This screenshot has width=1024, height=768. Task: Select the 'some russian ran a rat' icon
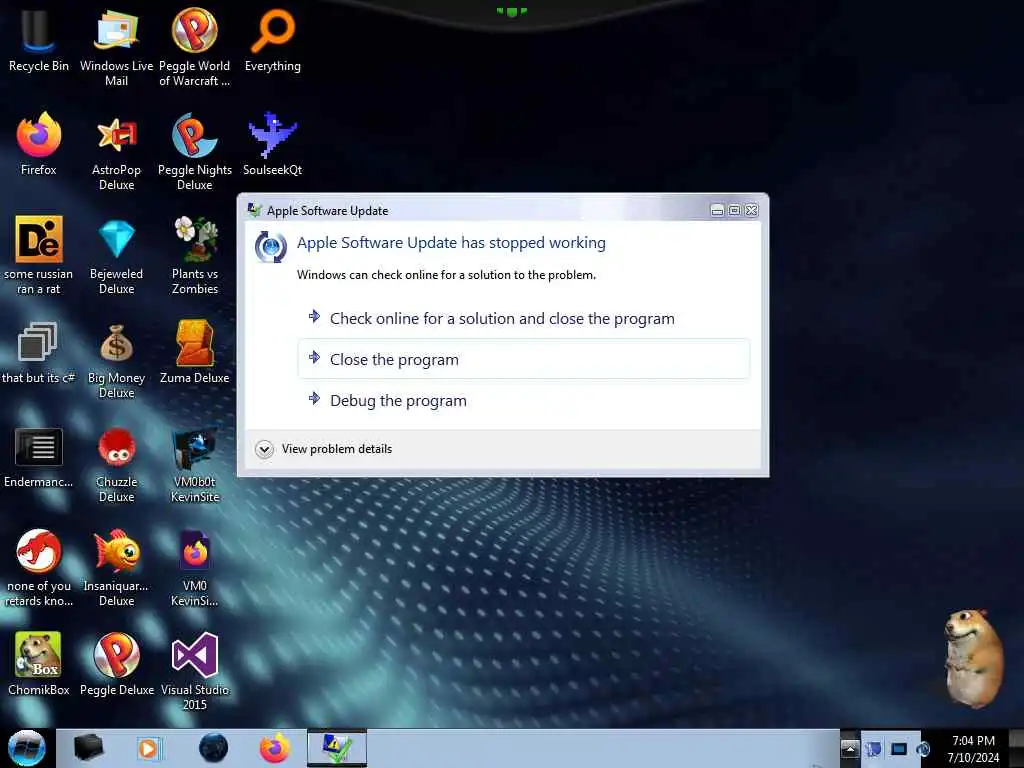coord(38,255)
